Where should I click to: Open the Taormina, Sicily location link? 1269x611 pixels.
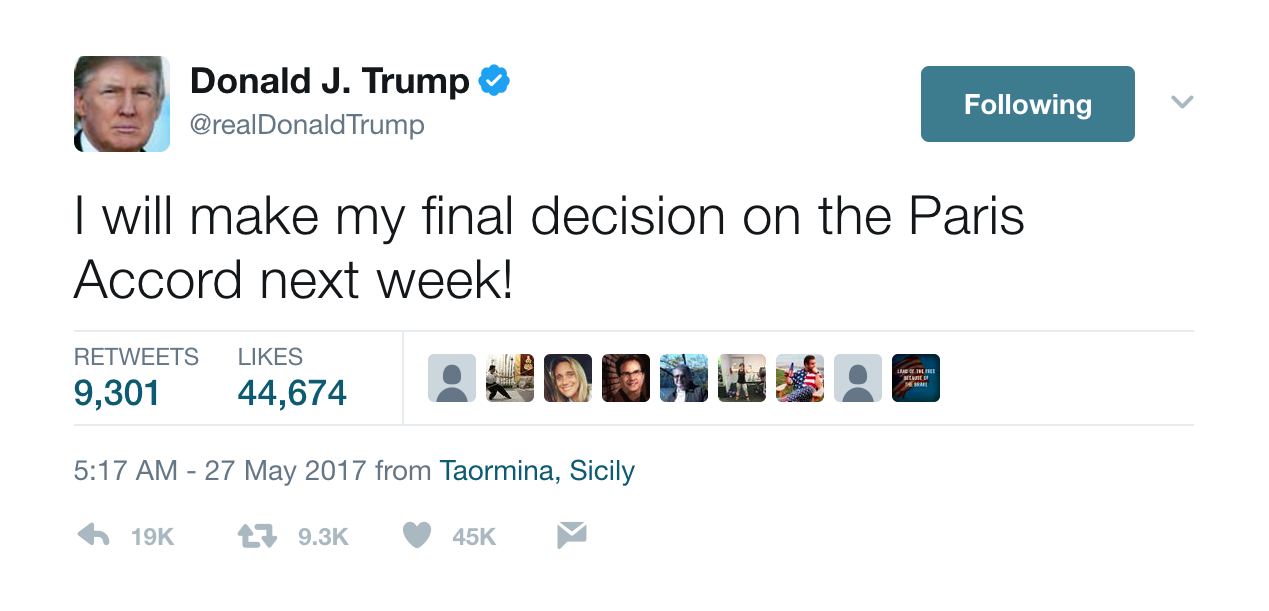pos(537,471)
